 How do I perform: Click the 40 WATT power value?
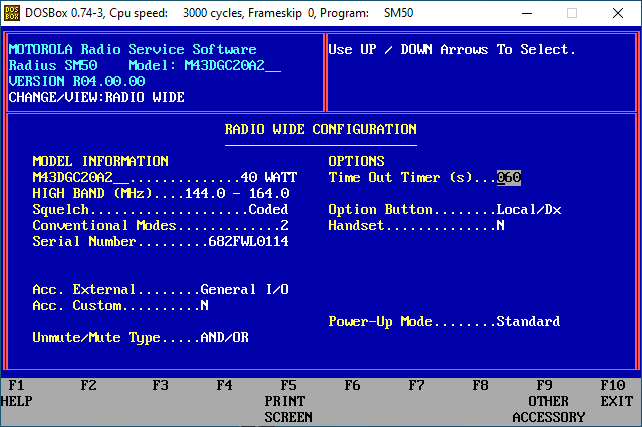click(x=269, y=178)
